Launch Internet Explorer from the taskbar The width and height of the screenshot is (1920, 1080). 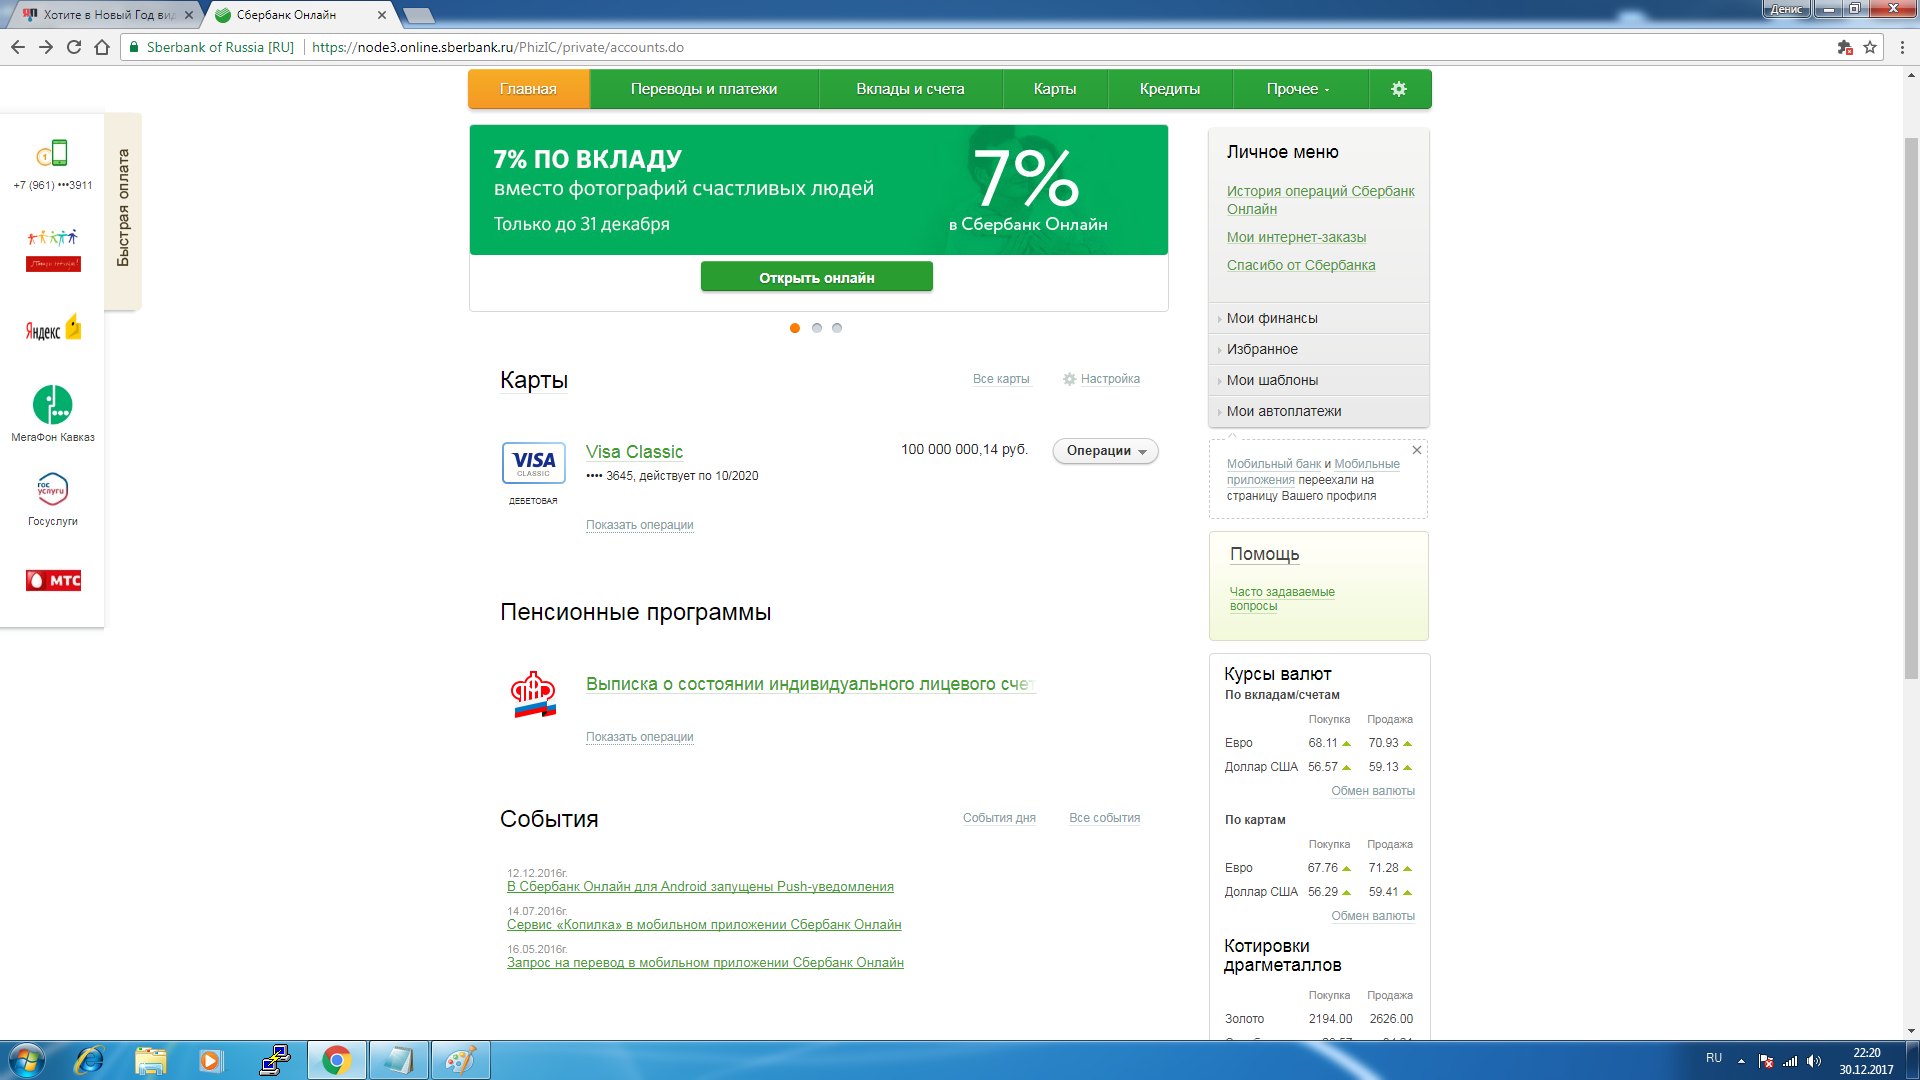89,1060
